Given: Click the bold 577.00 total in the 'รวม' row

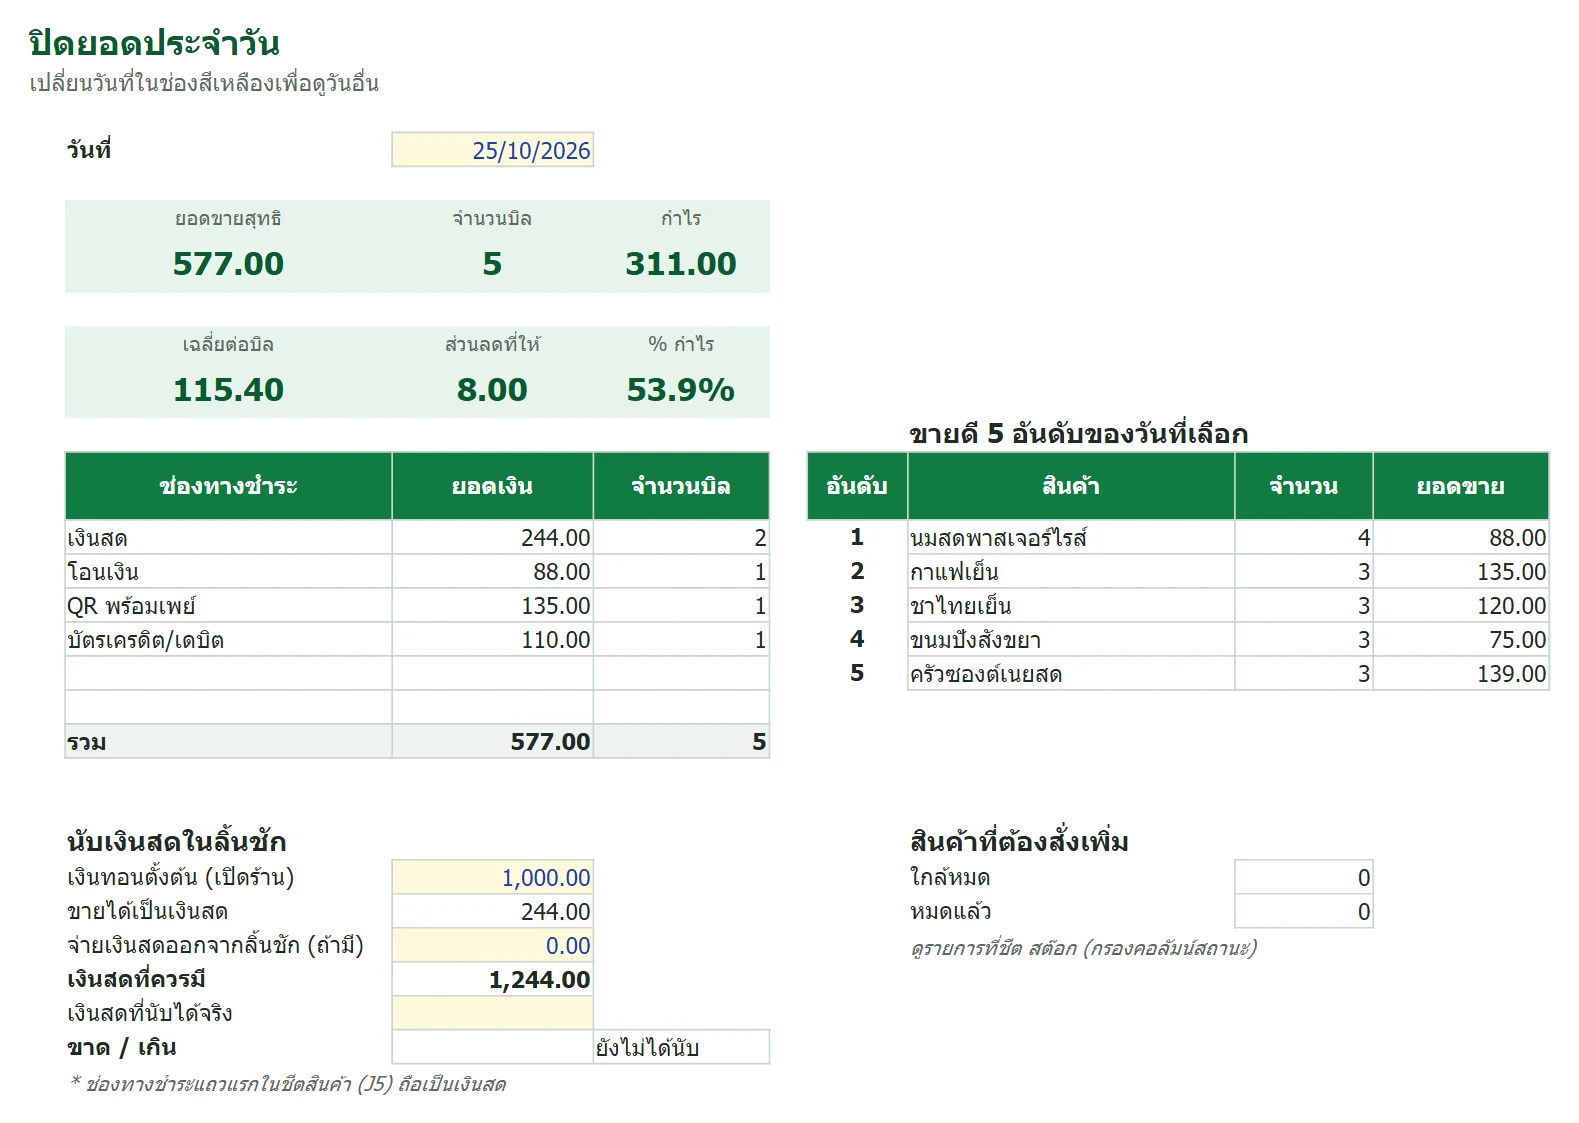Looking at the screenshot, I should tap(492, 741).
